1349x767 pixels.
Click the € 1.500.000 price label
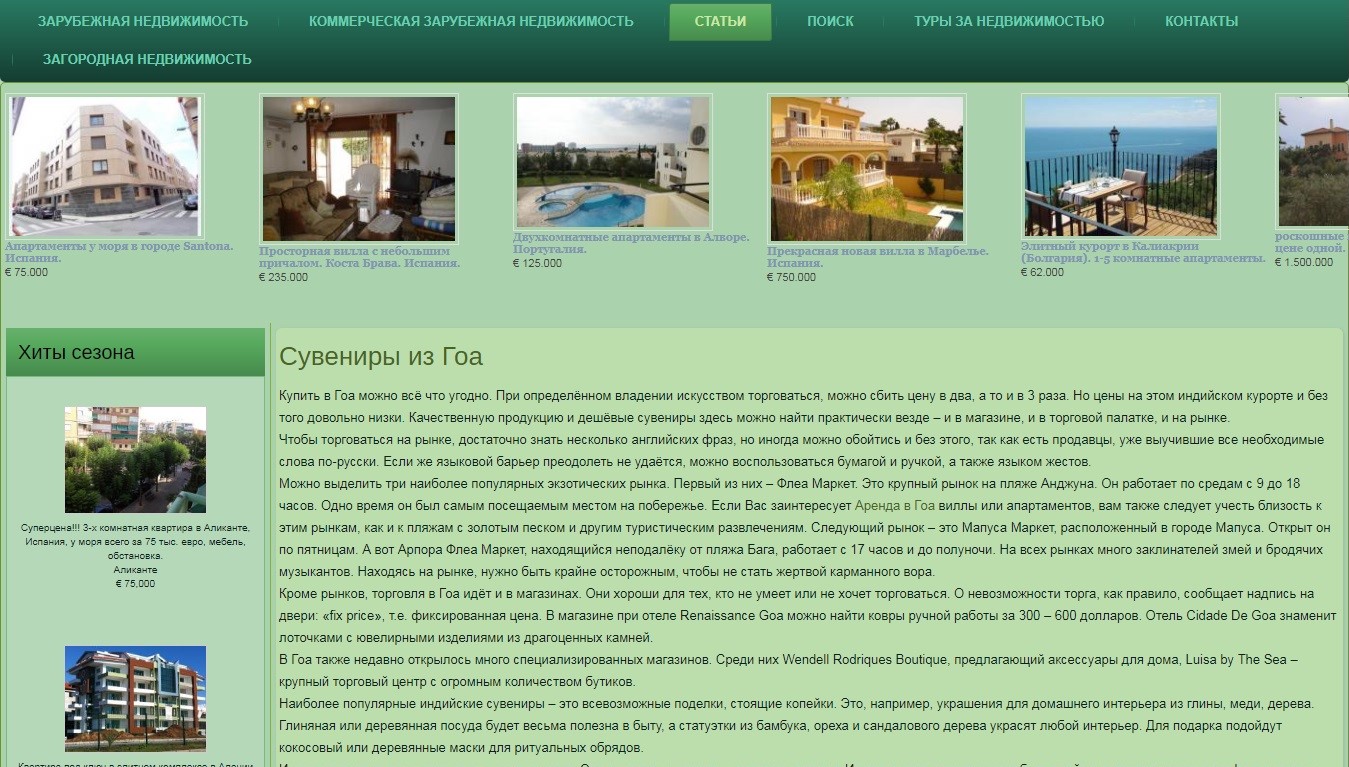coord(1304,262)
